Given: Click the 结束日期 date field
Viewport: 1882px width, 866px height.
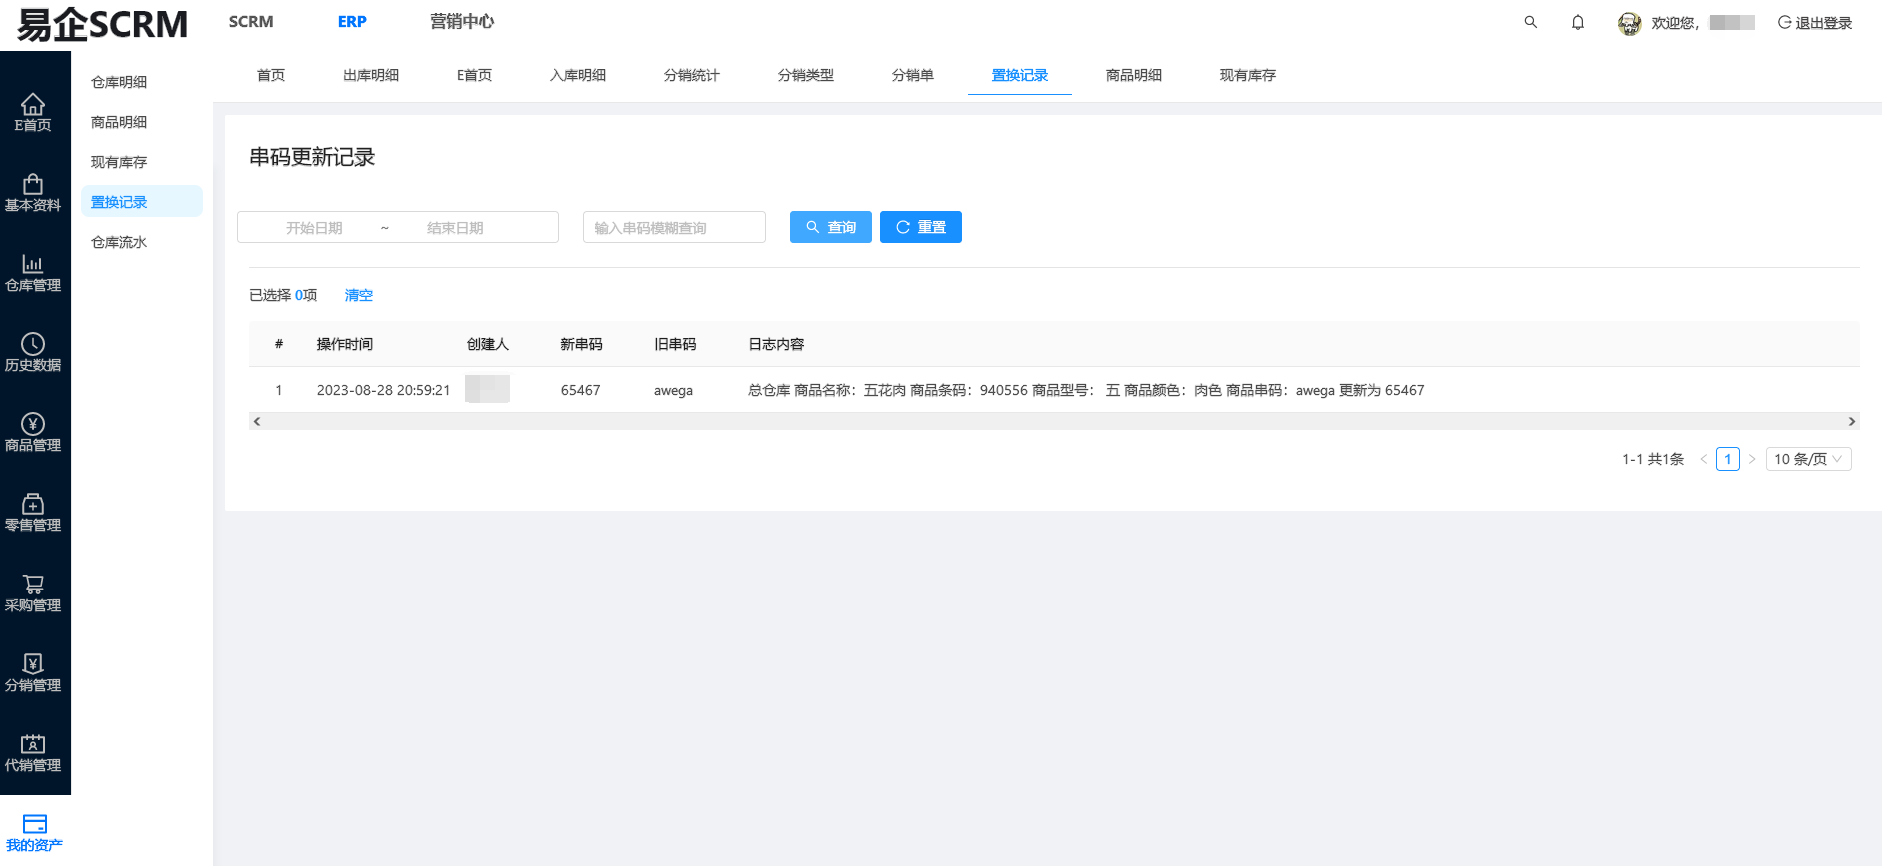Looking at the screenshot, I should pos(455,228).
